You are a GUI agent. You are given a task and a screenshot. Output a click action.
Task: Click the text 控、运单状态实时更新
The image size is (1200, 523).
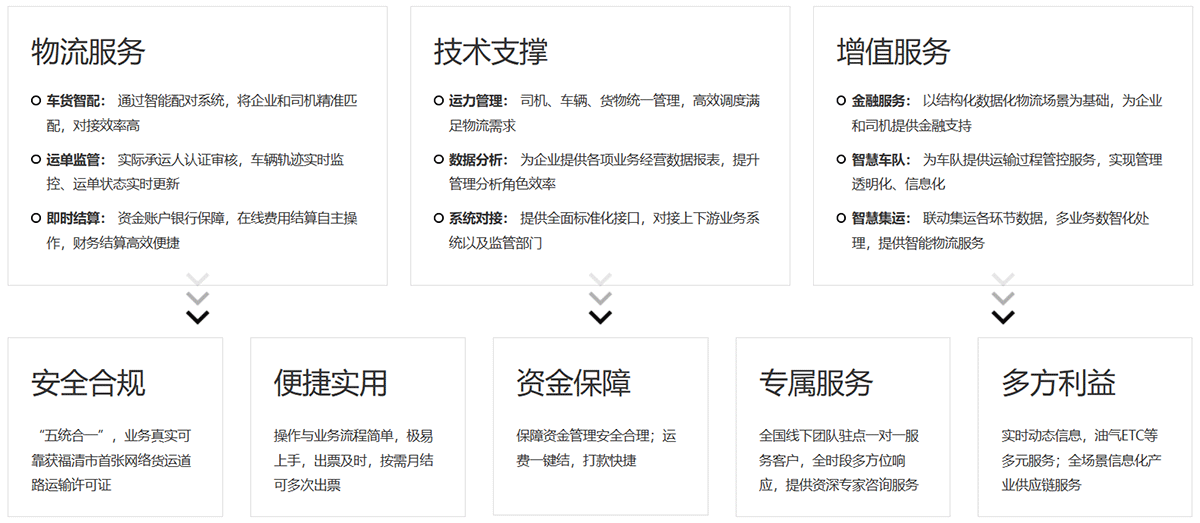(113, 184)
